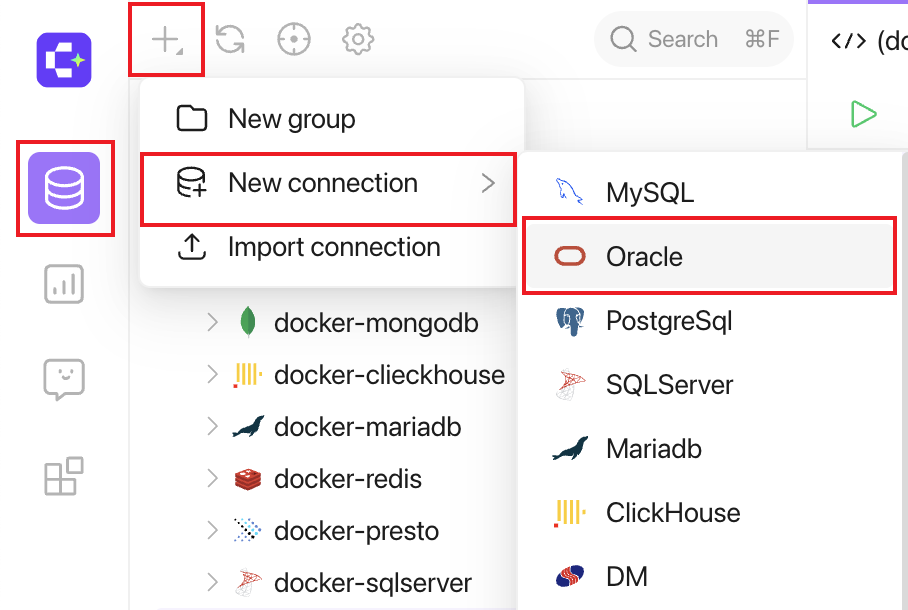Click the locate target crosshair icon
Image resolution: width=908 pixels, height=610 pixels.
pyautogui.click(x=294, y=39)
